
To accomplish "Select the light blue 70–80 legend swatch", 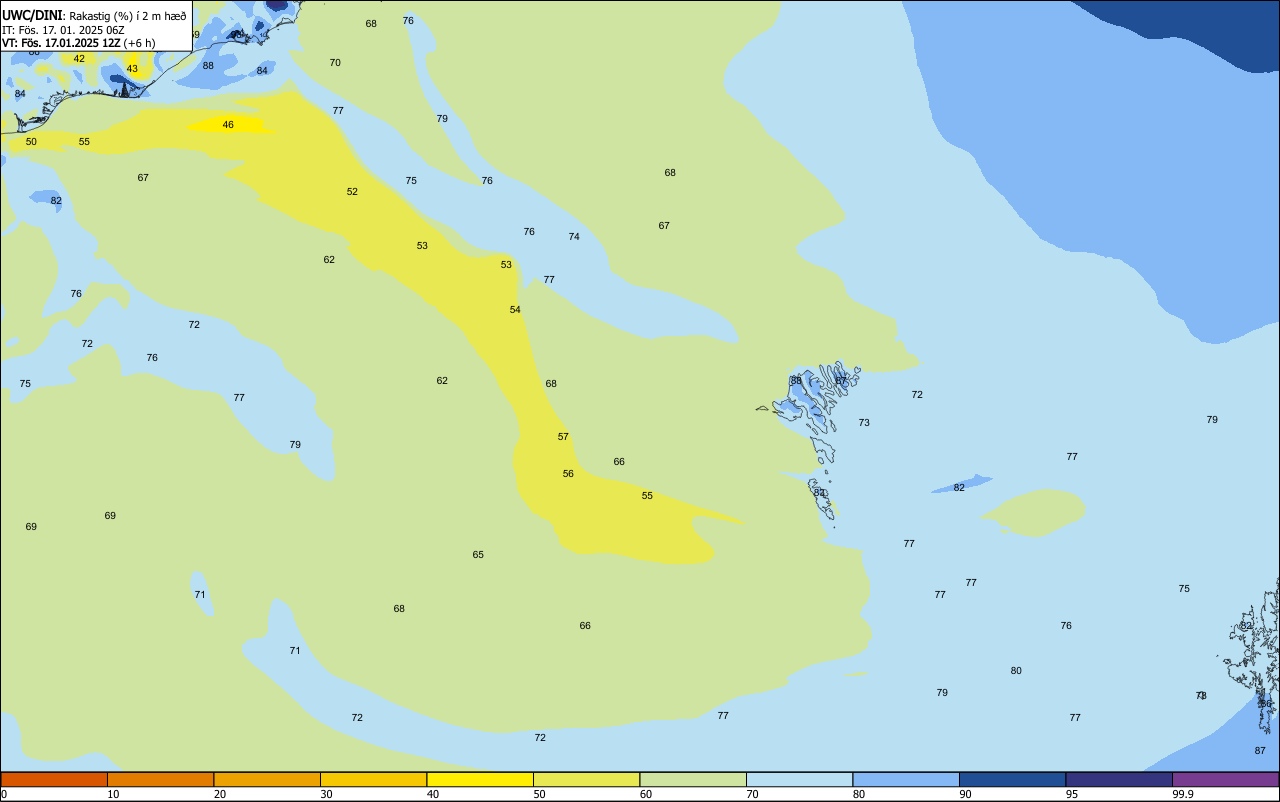I will pos(799,779).
